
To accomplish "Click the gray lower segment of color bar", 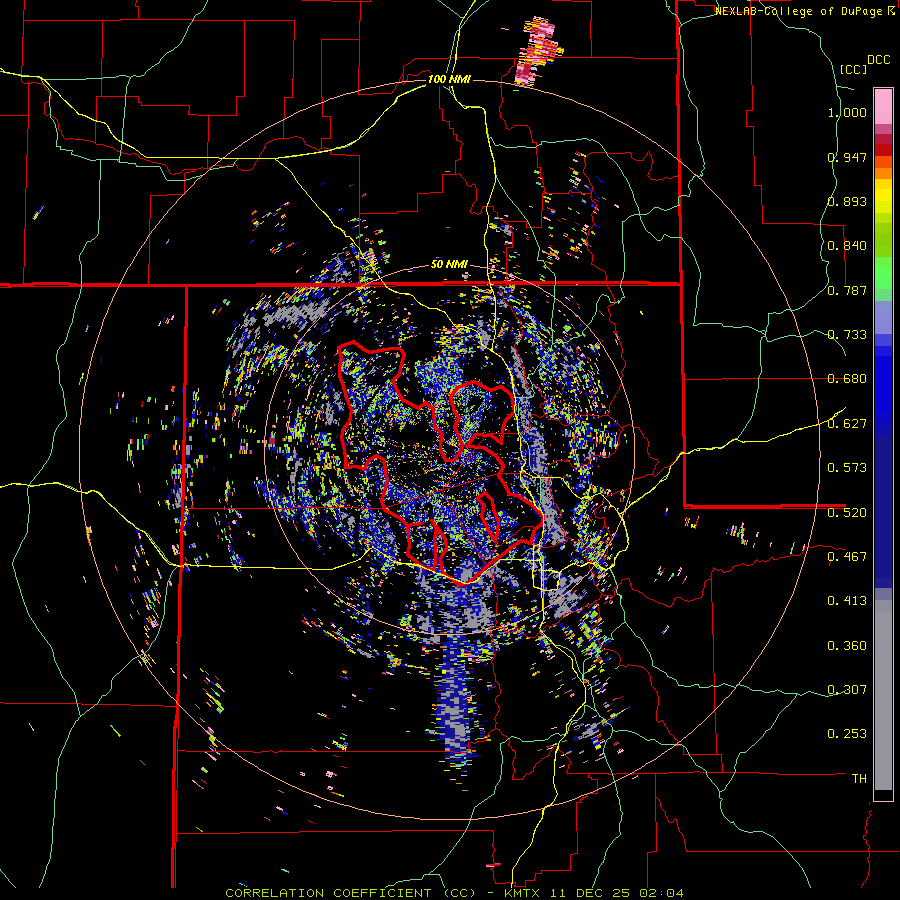I will click(883, 695).
